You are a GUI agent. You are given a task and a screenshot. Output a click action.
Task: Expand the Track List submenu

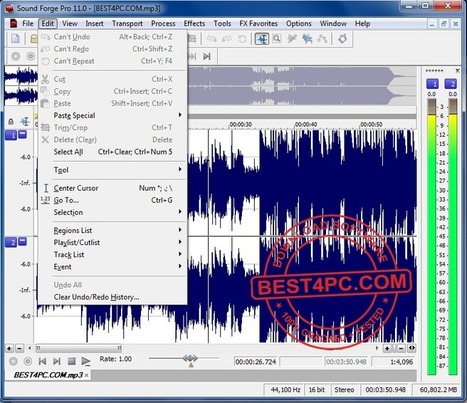[113, 255]
